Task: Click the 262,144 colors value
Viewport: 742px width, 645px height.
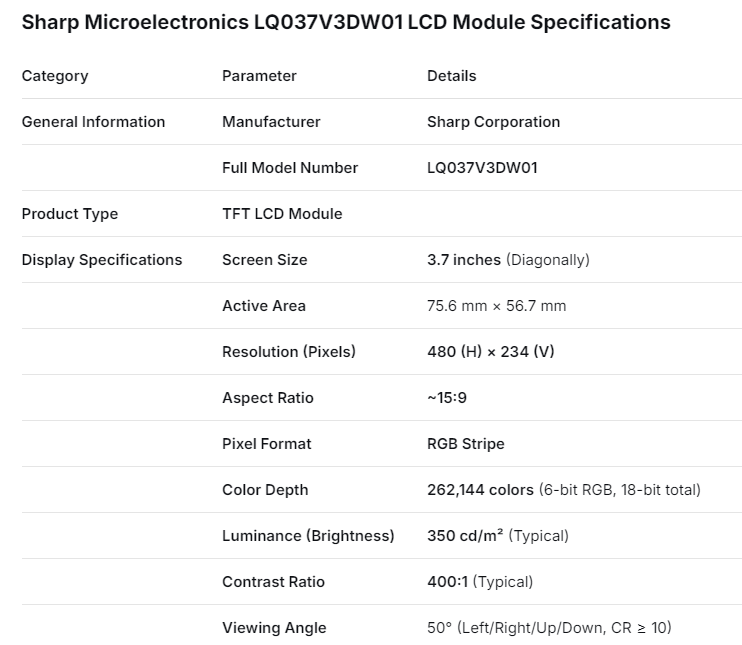Action: [480, 490]
